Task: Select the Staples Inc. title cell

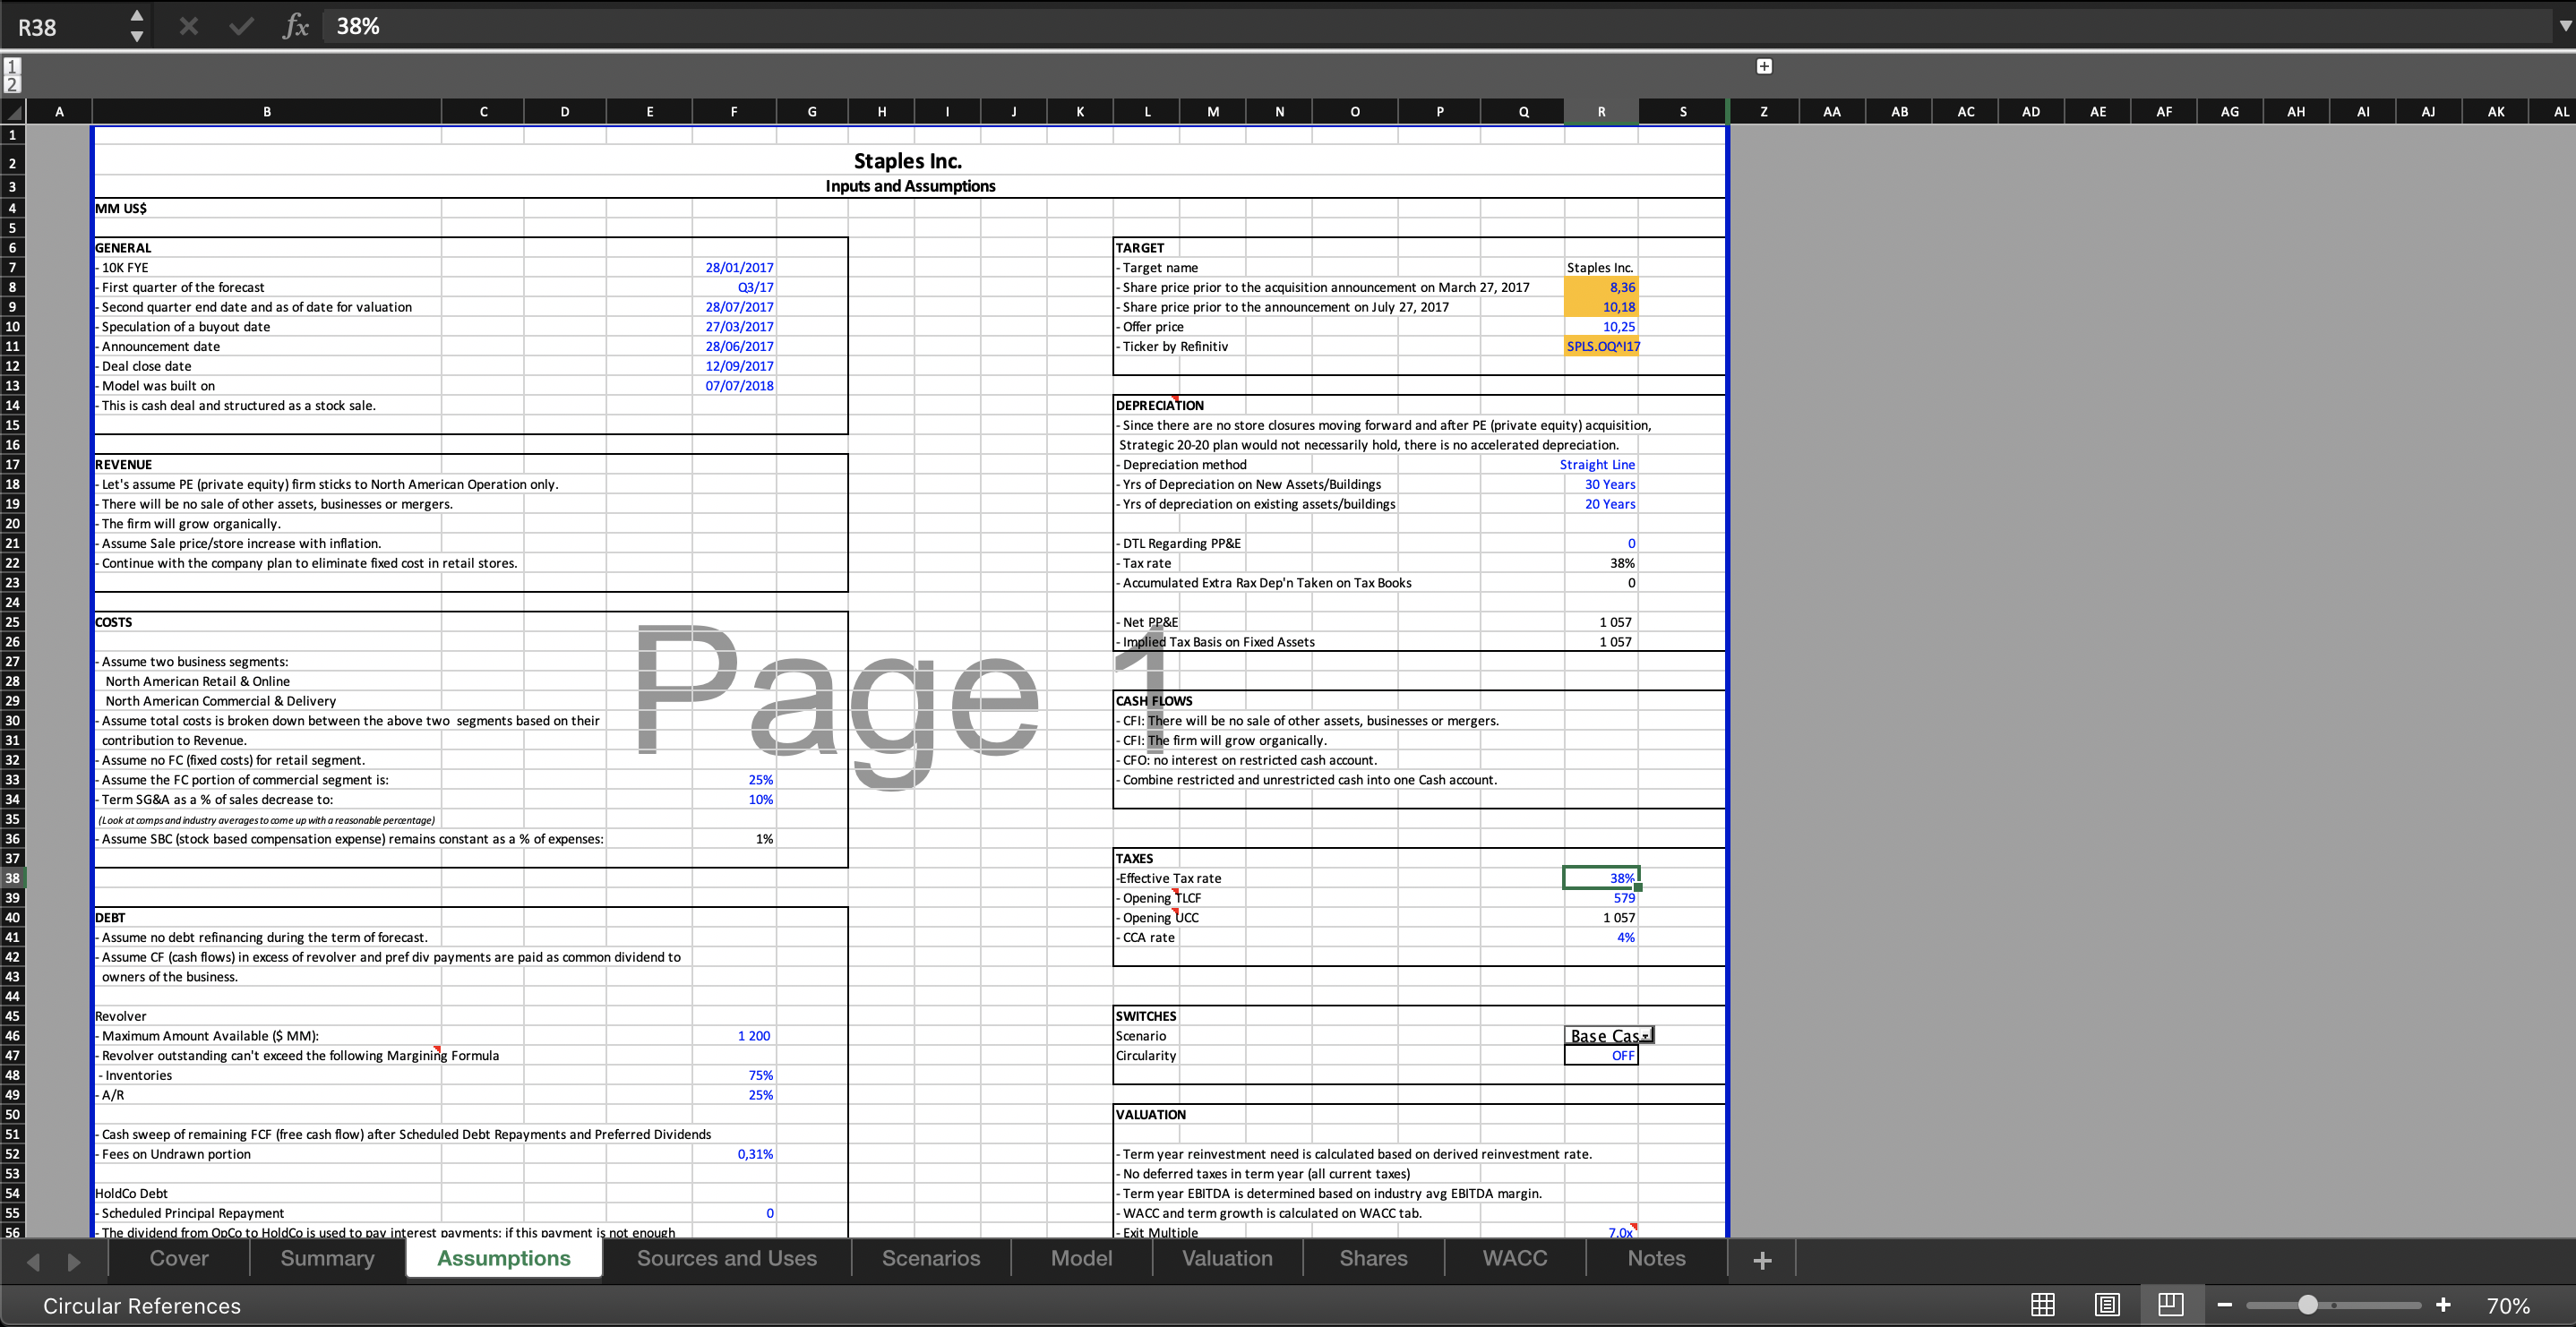Action: (x=908, y=161)
